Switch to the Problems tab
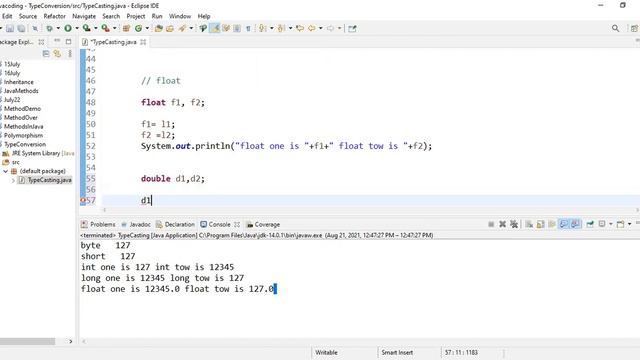 pyautogui.click(x=98, y=224)
